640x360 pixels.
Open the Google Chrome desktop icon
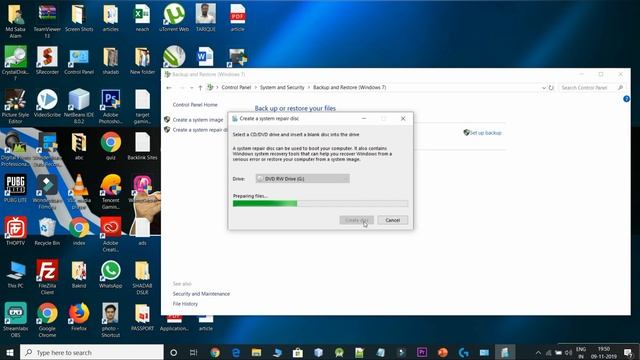click(x=47, y=320)
